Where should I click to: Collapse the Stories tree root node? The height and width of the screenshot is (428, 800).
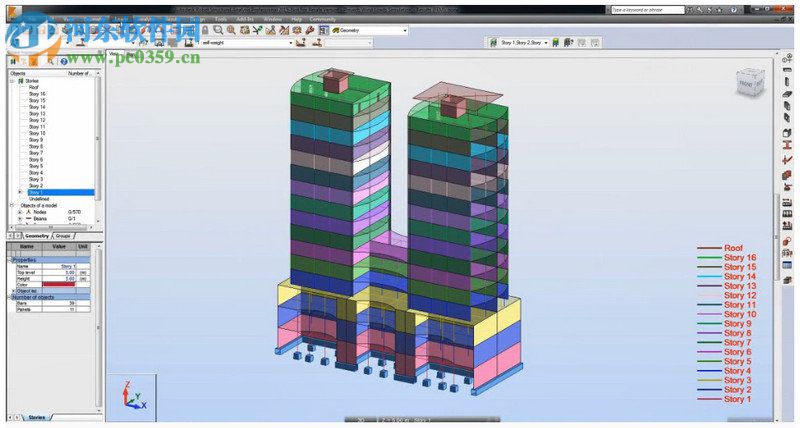point(12,81)
